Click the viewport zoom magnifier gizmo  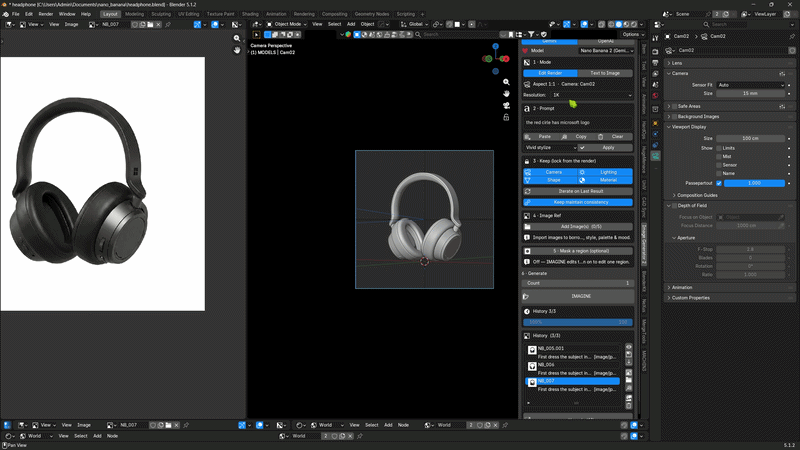506,82
